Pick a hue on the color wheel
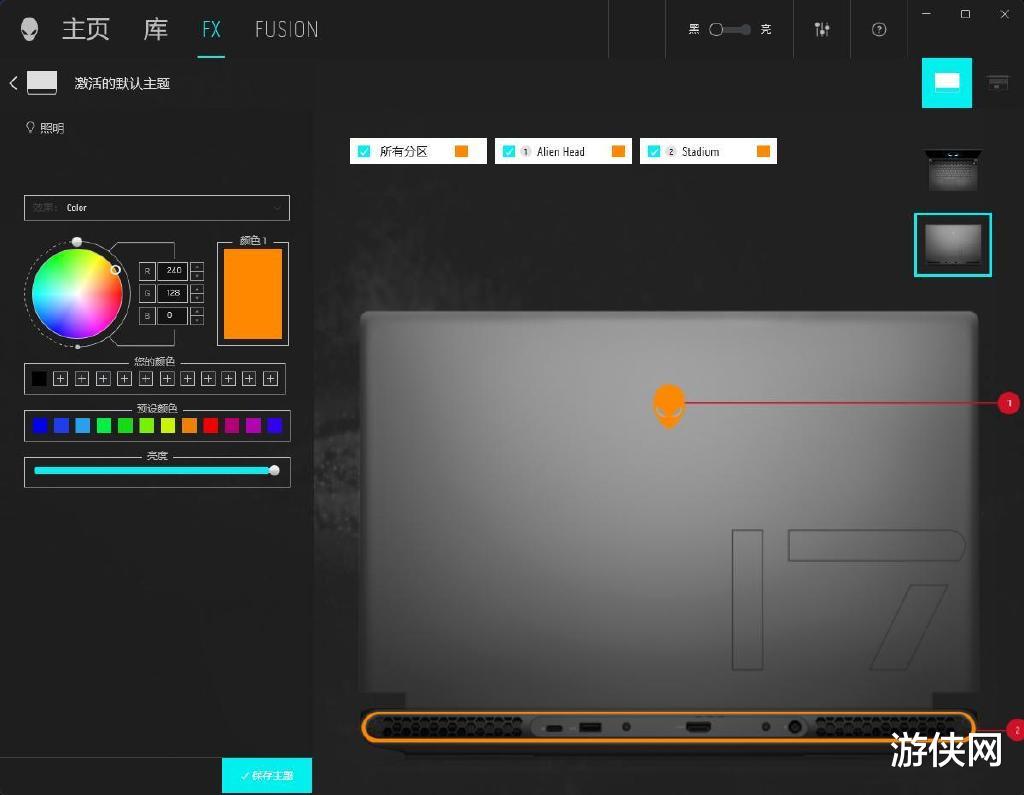1024x795 pixels. click(77, 294)
